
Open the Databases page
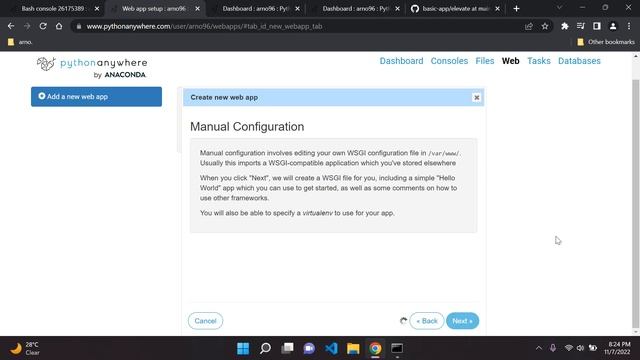click(579, 61)
